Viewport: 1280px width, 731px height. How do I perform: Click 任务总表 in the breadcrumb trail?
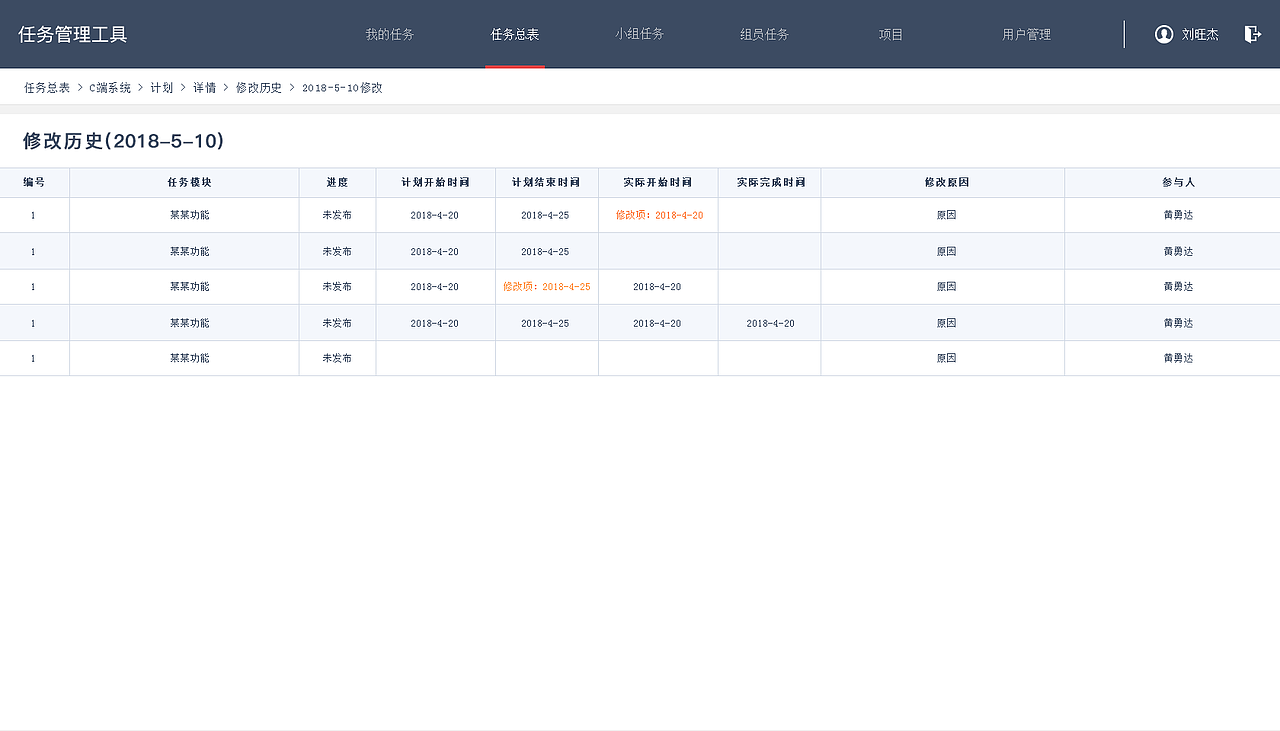tap(46, 87)
